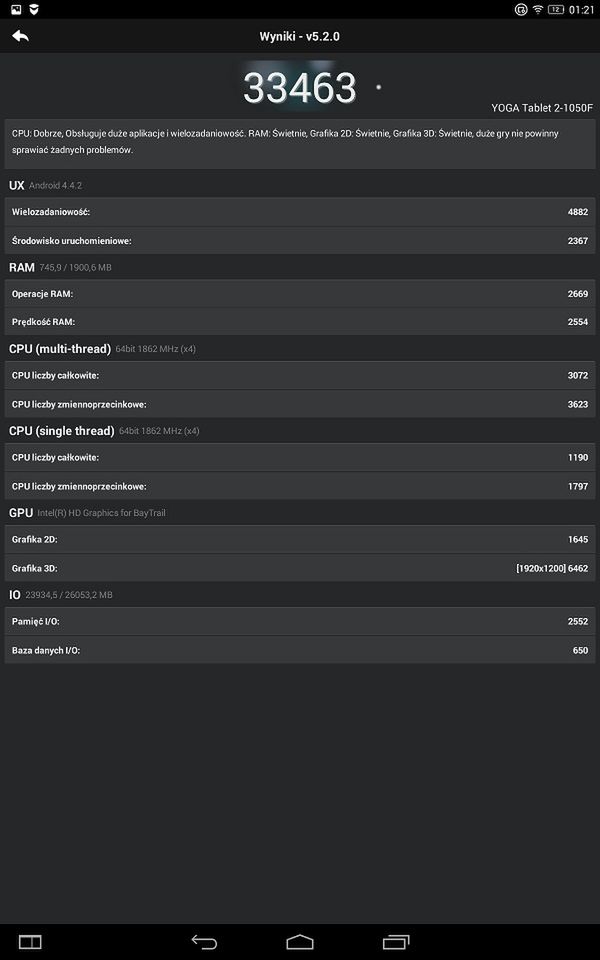Viewport: 600px width, 960px height.
Task: Click the total score 33463
Action: pyautogui.click(x=300, y=88)
